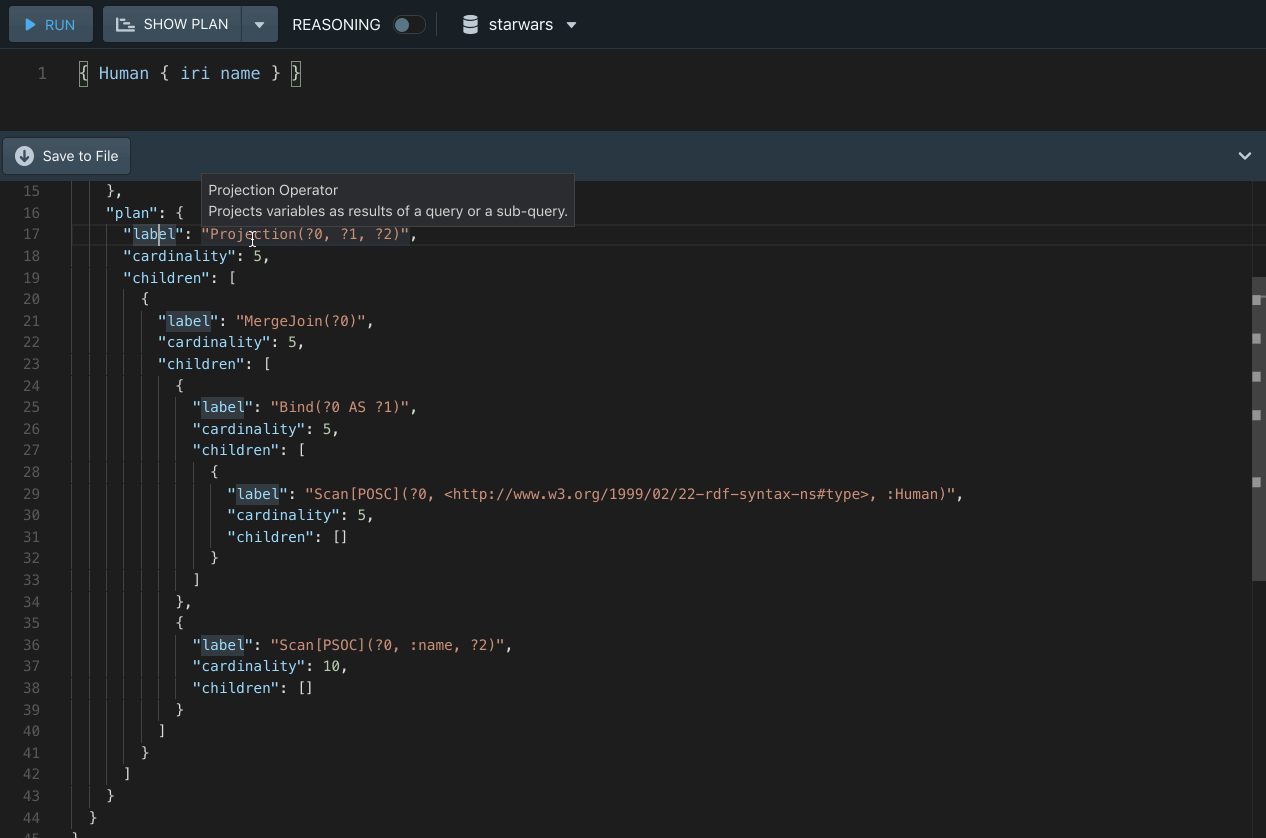Image resolution: width=1266 pixels, height=838 pixels.
Task: Toggle the REASONING switch
Action: tap(408, 25)
